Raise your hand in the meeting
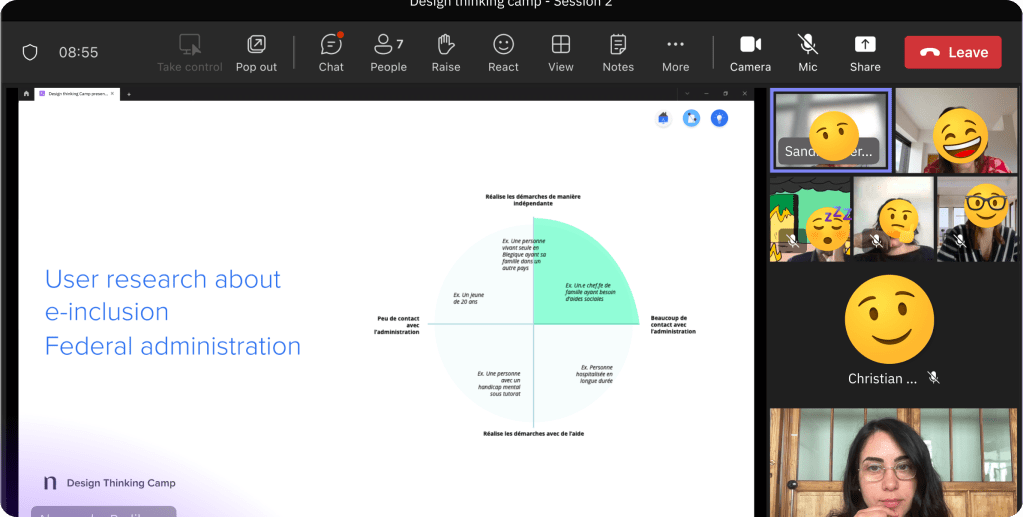 (x=446, y=53)
